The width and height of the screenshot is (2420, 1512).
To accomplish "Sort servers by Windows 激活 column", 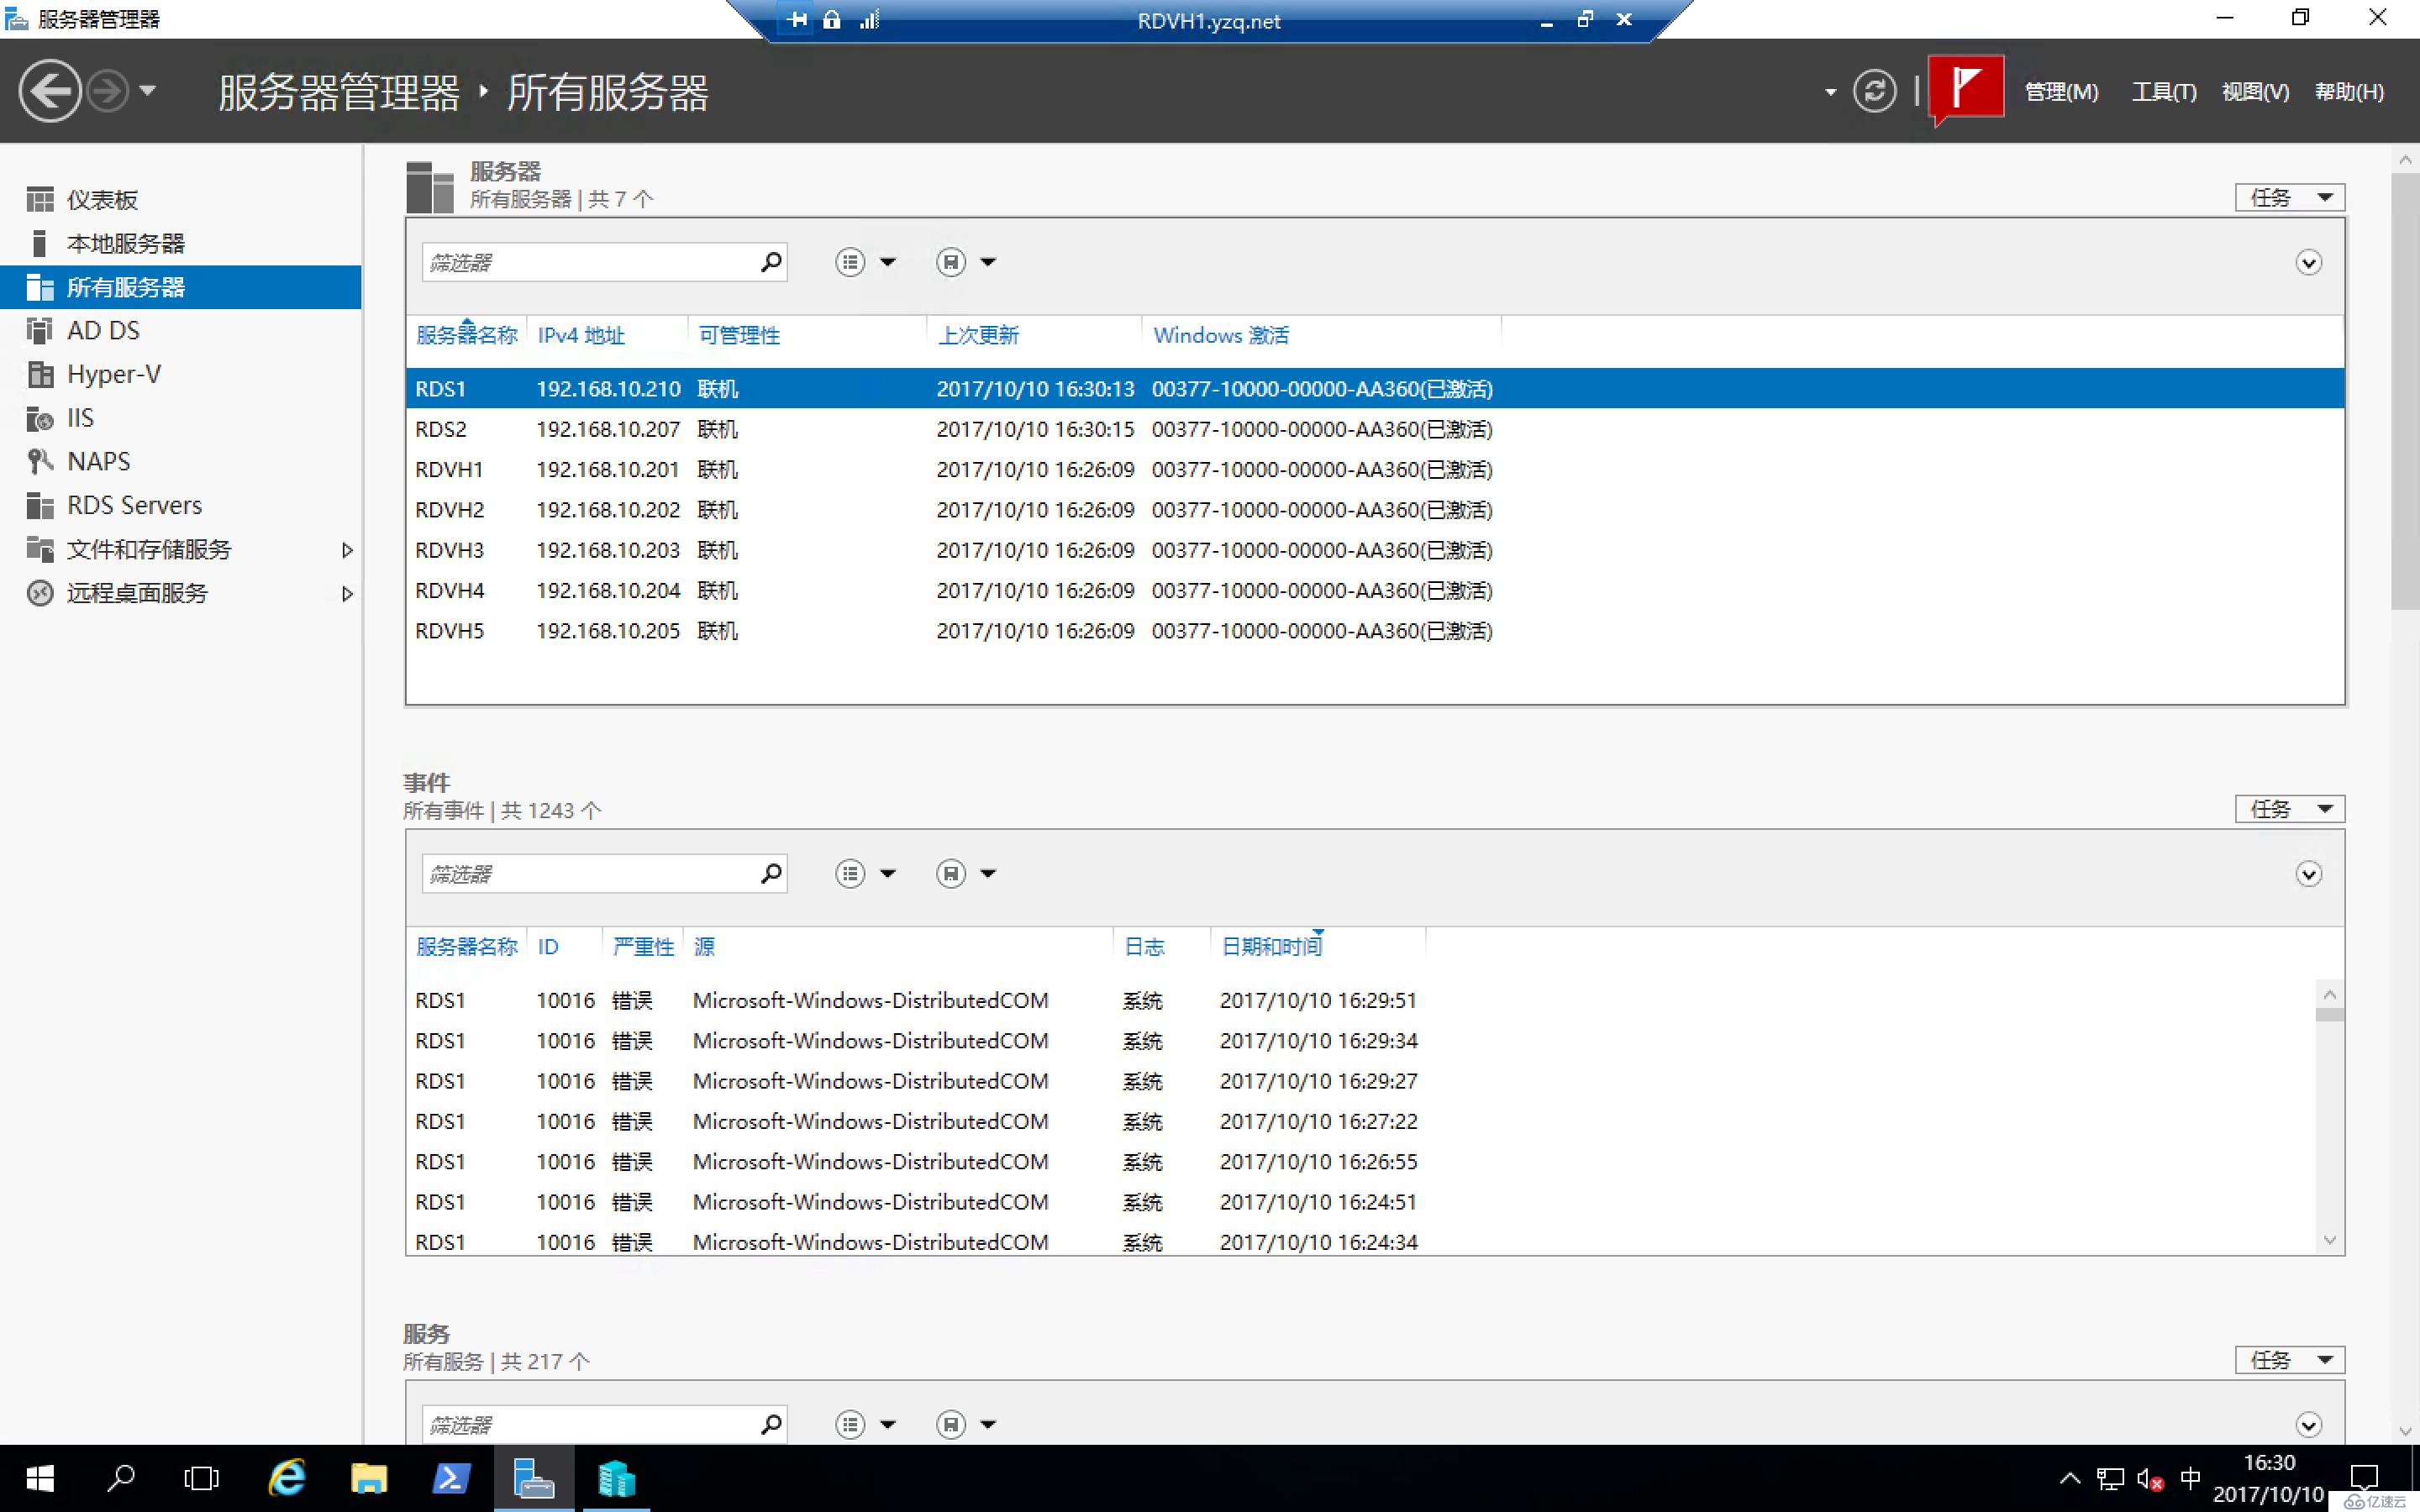I will (1221, 336).
